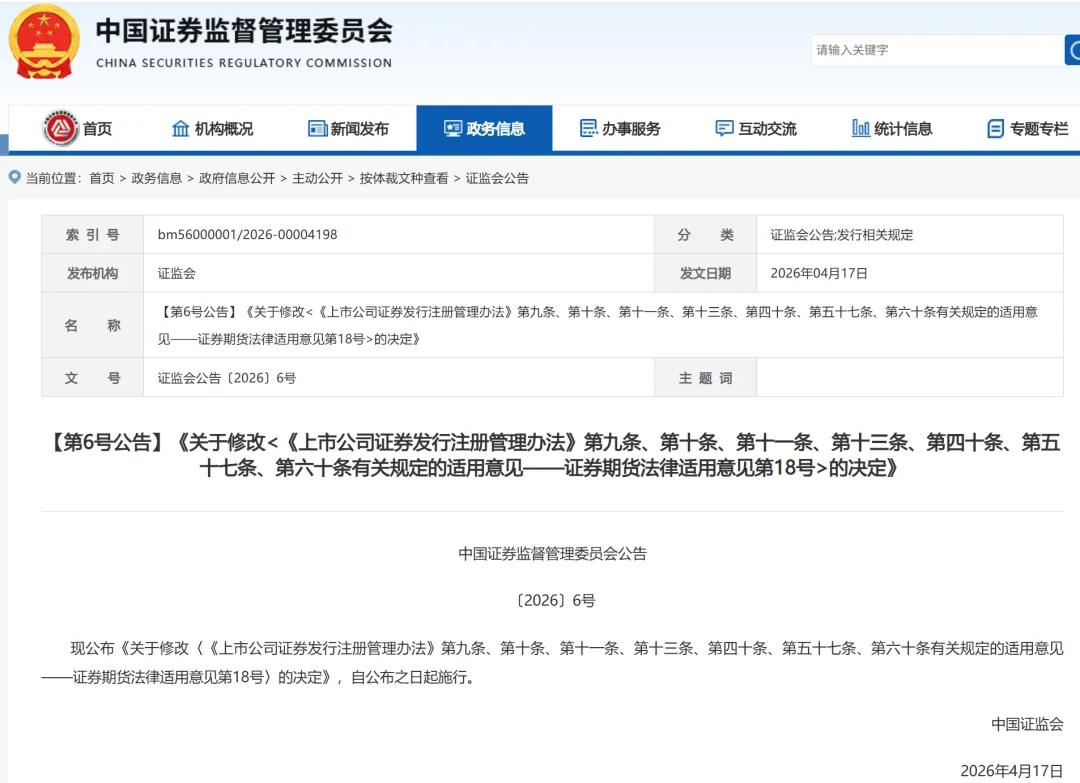Screen dimensions: 1080x783
Task: Click the round CSRC seal icon left of 首页
Action: [60, 128]
